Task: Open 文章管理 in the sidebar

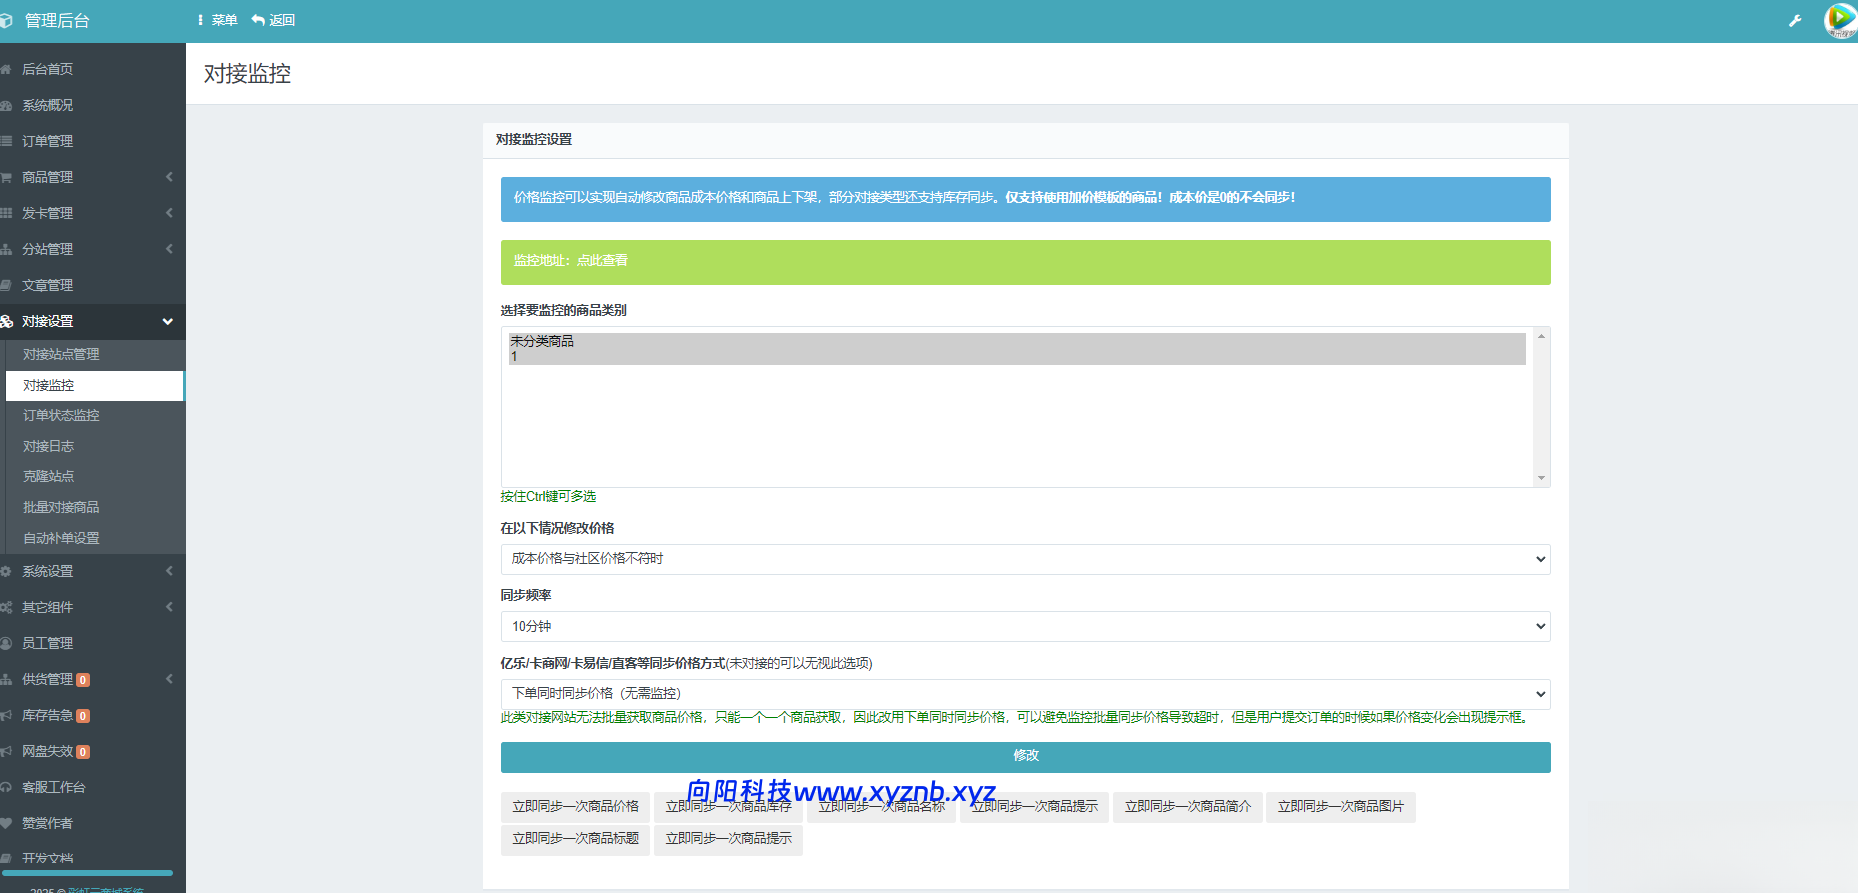Action: (x=92, y=285)
